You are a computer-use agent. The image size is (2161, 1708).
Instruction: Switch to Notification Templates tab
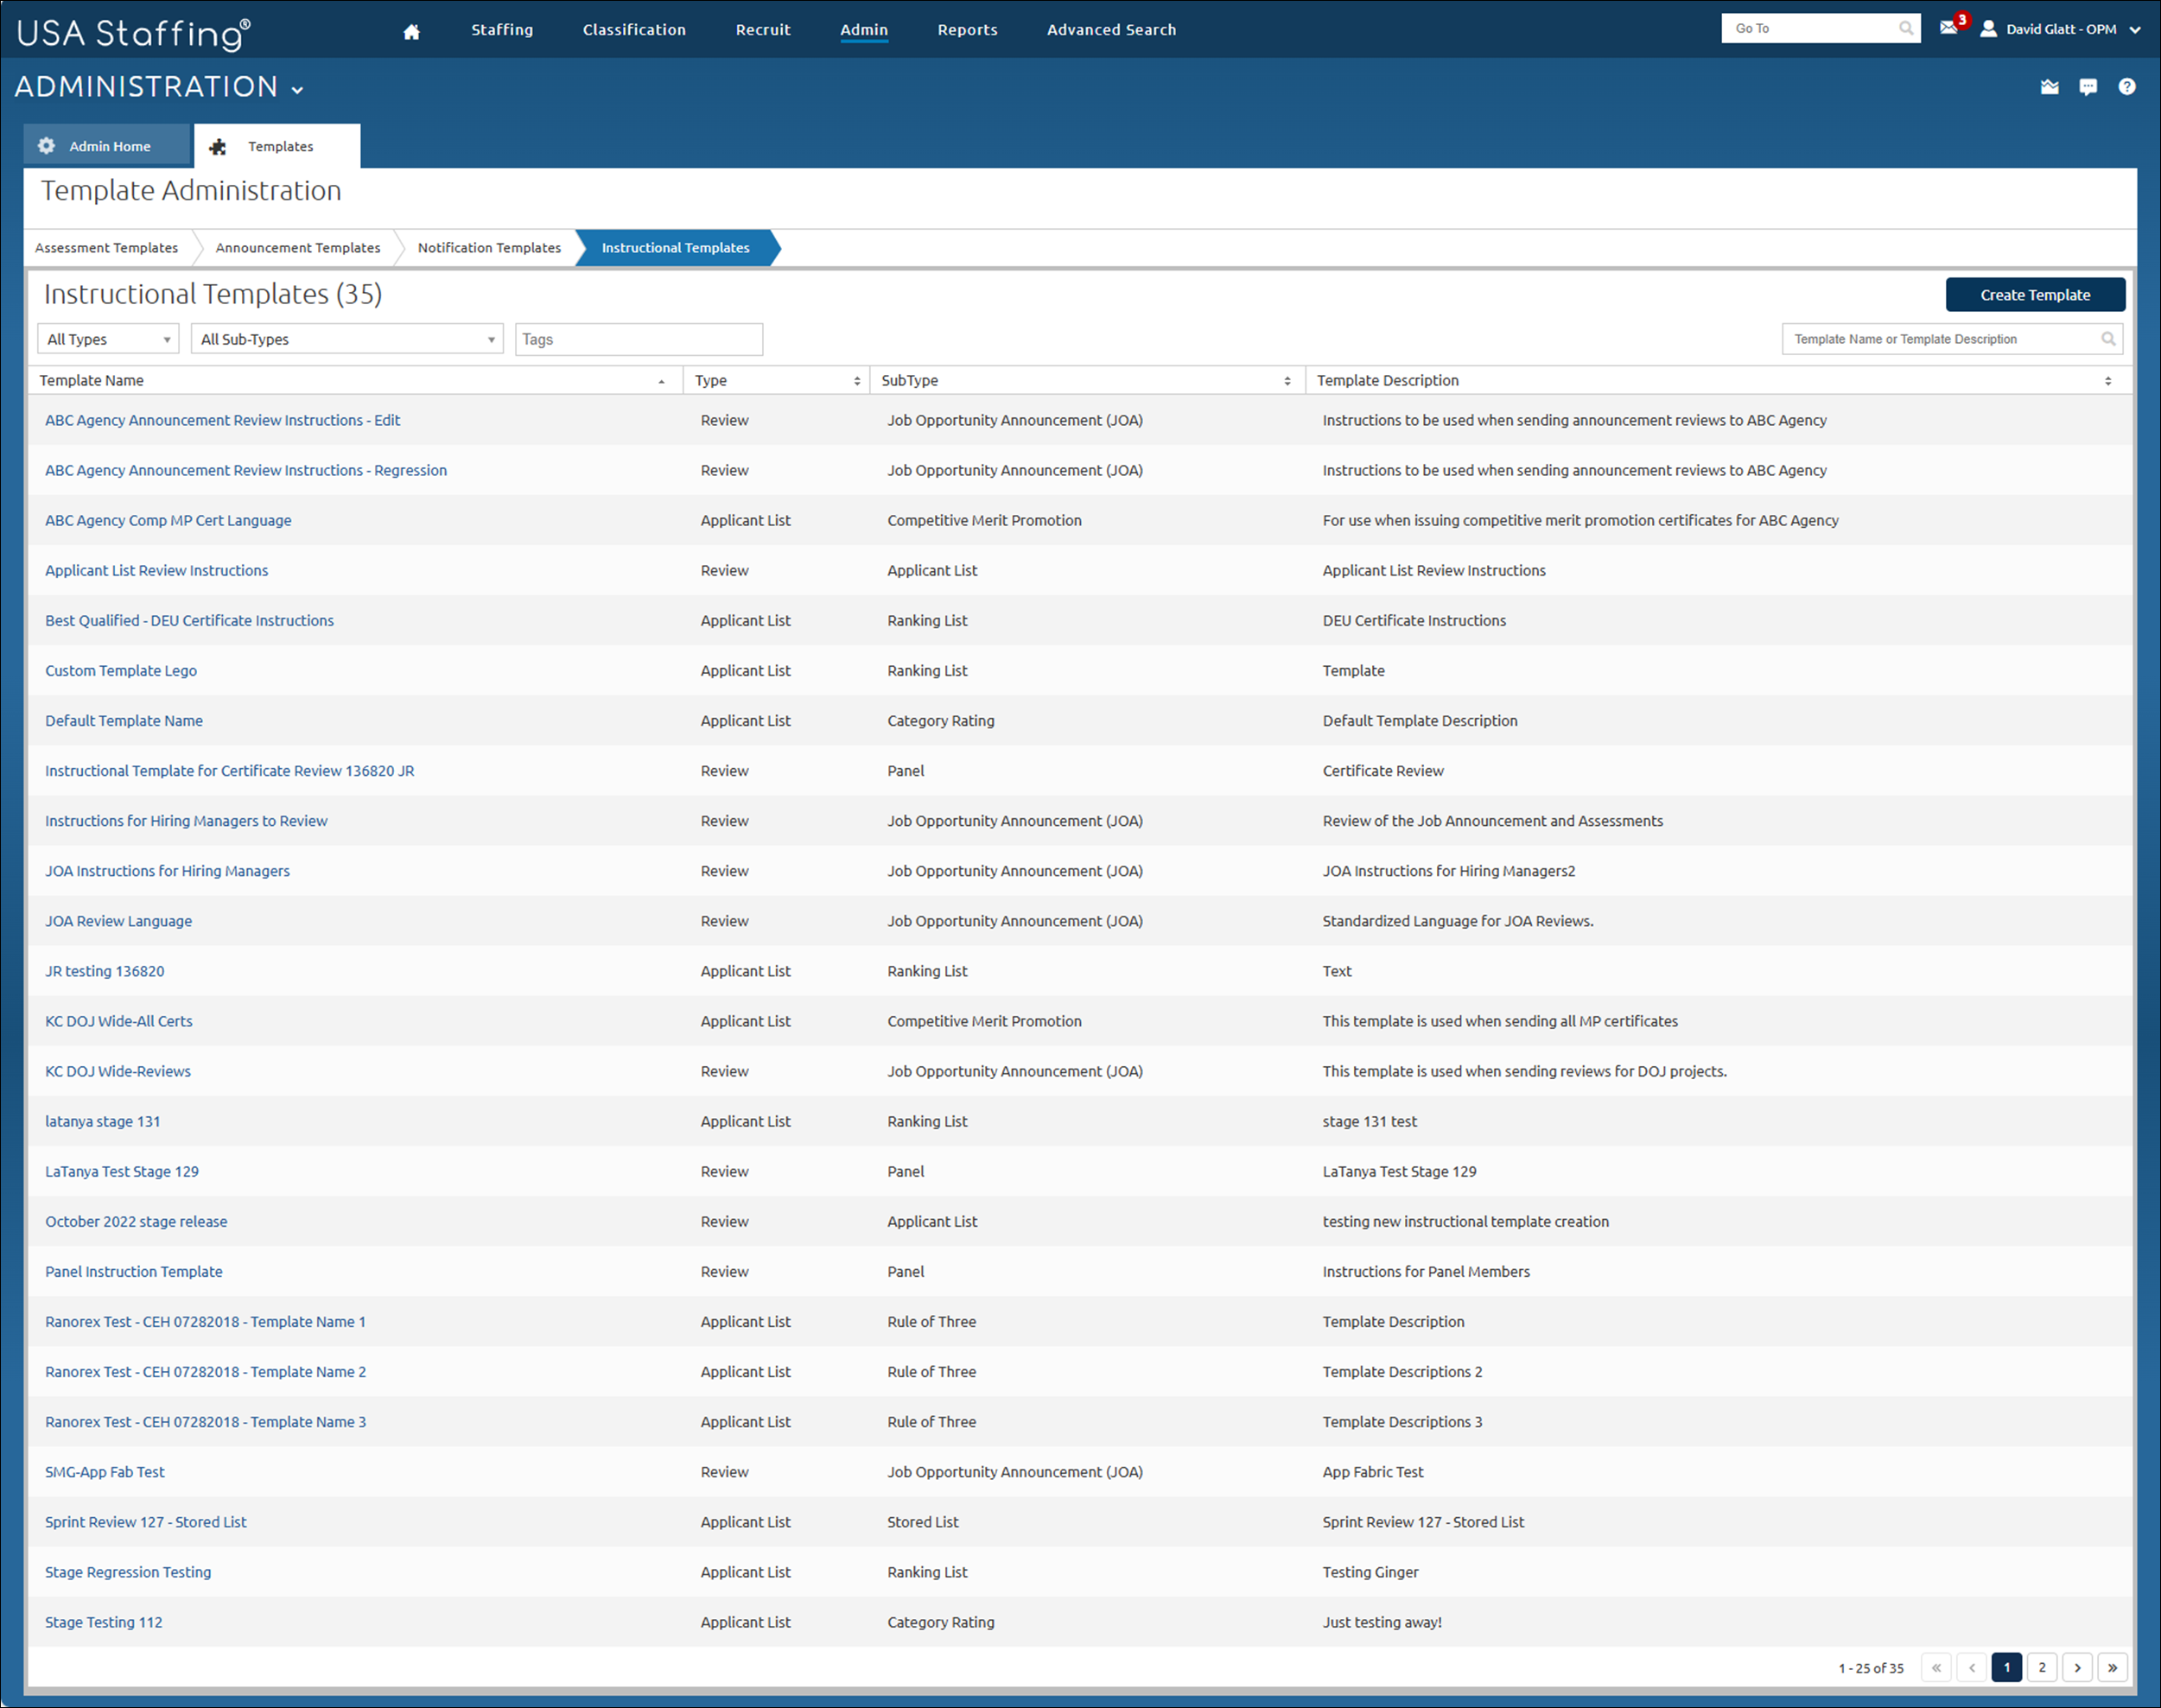coord(489,248)
